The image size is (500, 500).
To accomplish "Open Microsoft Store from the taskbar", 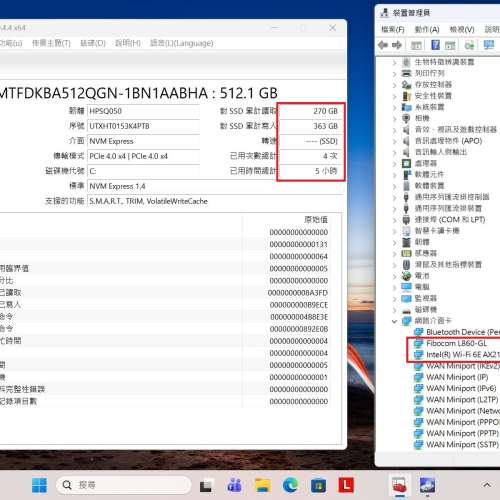I will coord(318,485).
